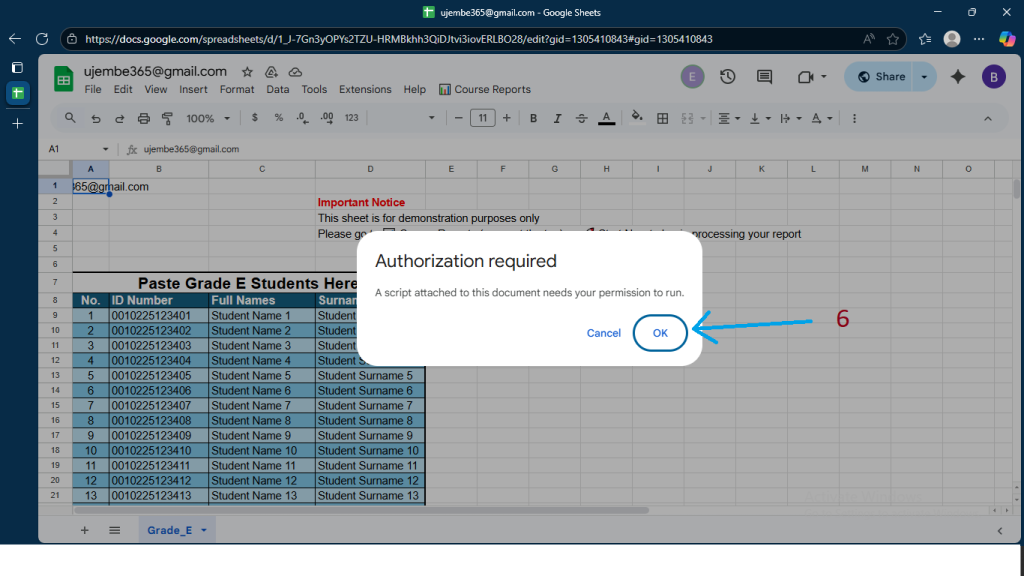Click OK in the Authorization required dialog
The height and width of the screenshot is (576, 1024).
point(660,333)
